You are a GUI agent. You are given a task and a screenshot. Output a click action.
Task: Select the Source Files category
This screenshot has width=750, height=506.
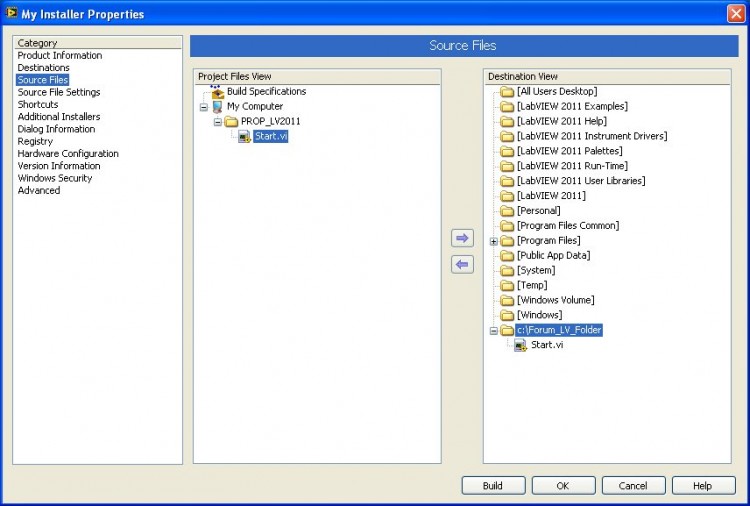tap(43, 80)
